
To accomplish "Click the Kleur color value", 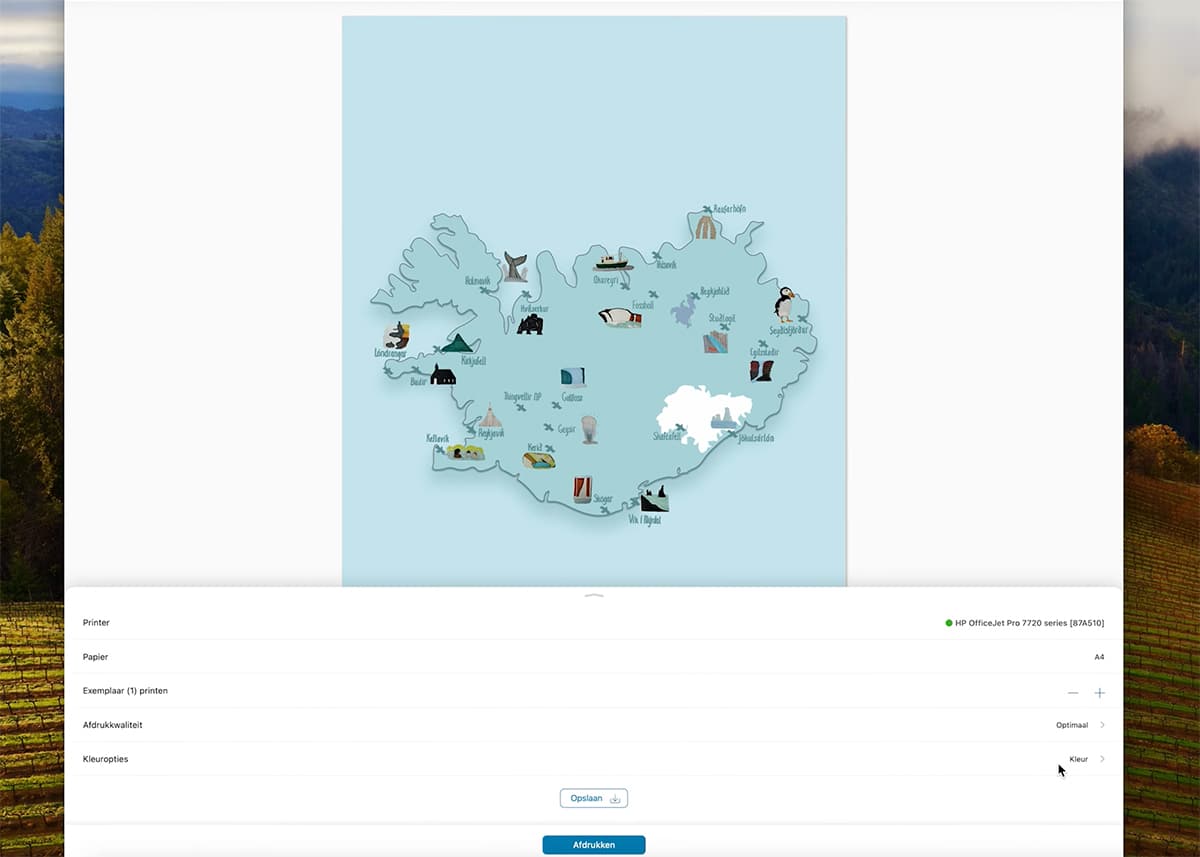I will pos(1079,759).
